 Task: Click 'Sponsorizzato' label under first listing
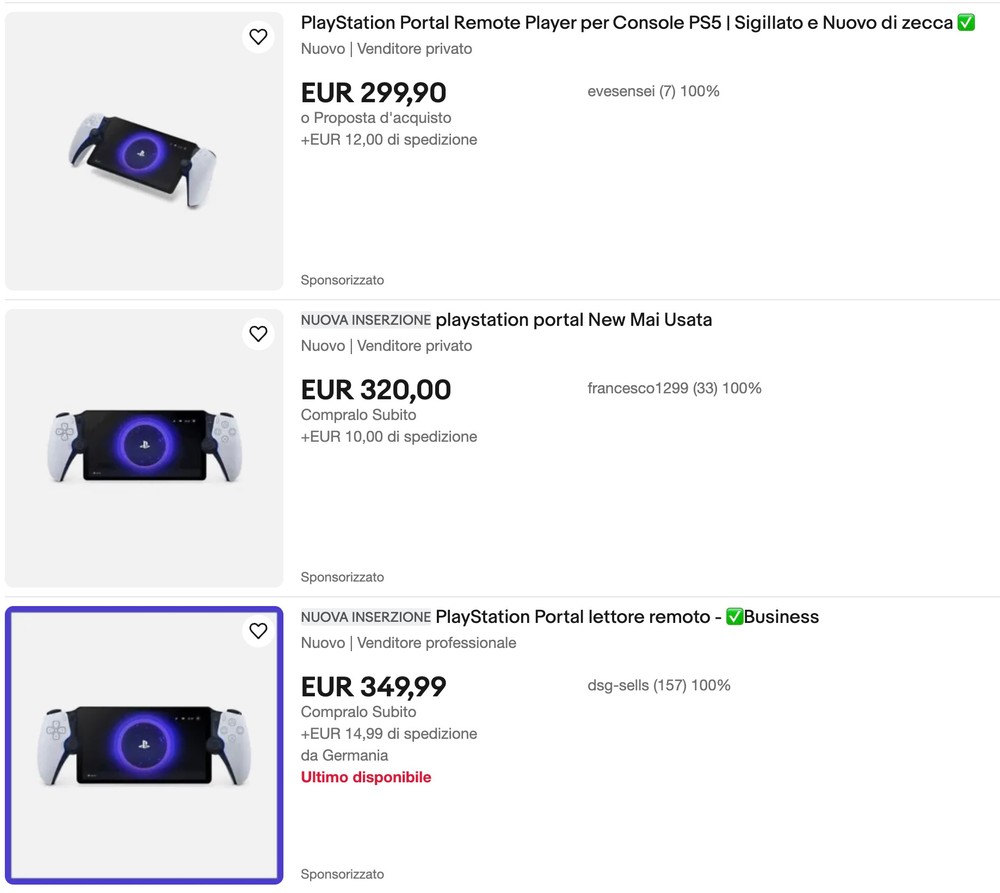(342, 280)
